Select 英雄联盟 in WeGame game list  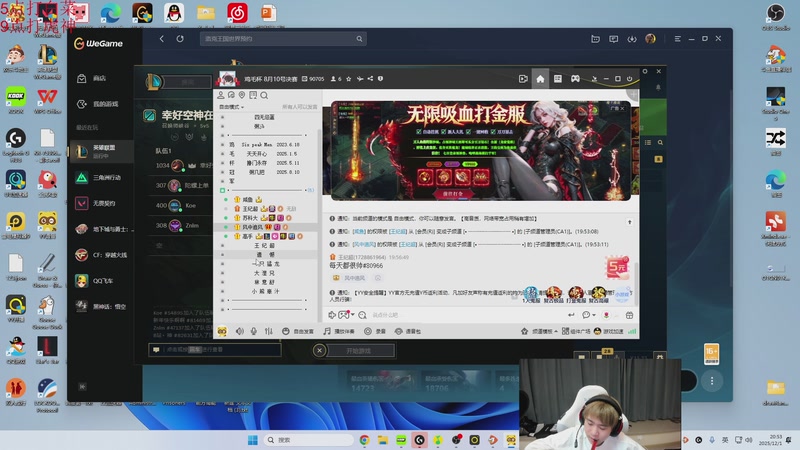101,151
